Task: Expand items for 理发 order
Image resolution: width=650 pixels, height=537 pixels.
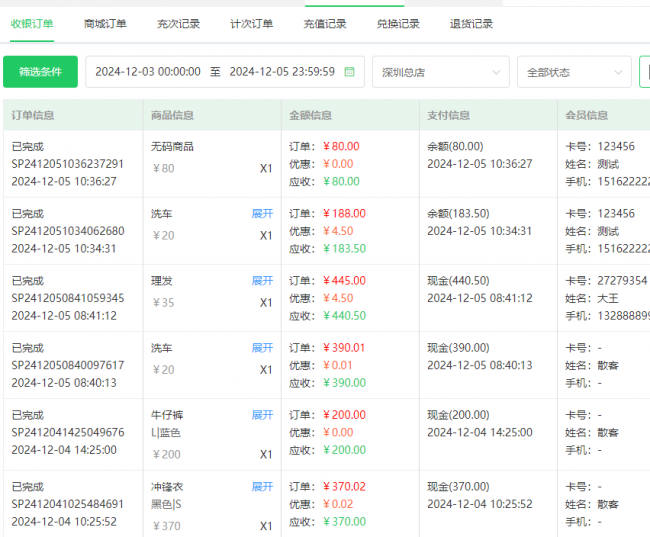Action: 262,281
